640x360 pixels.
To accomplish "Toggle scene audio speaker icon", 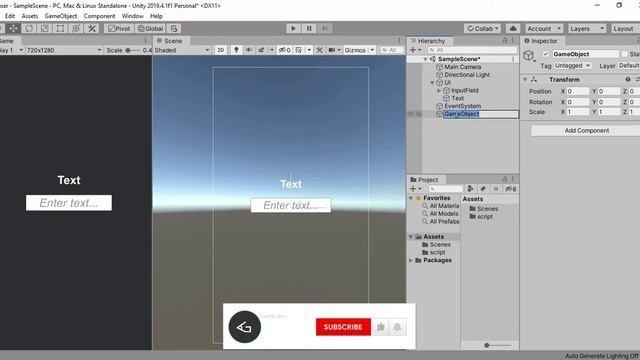I will tap(249, 50).
